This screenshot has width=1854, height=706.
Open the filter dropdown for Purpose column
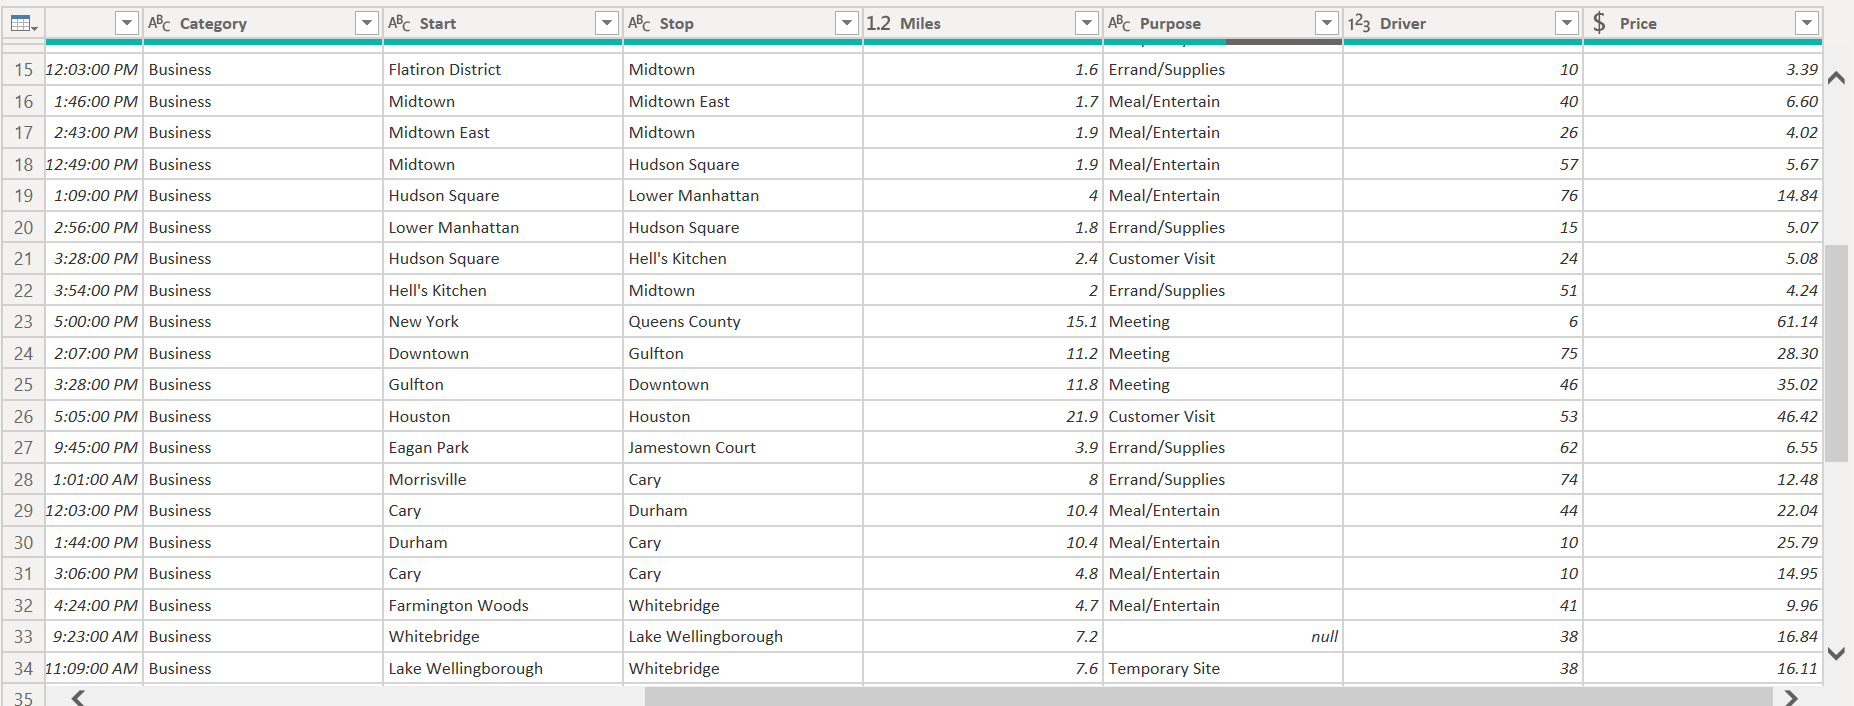point(1327,23)
